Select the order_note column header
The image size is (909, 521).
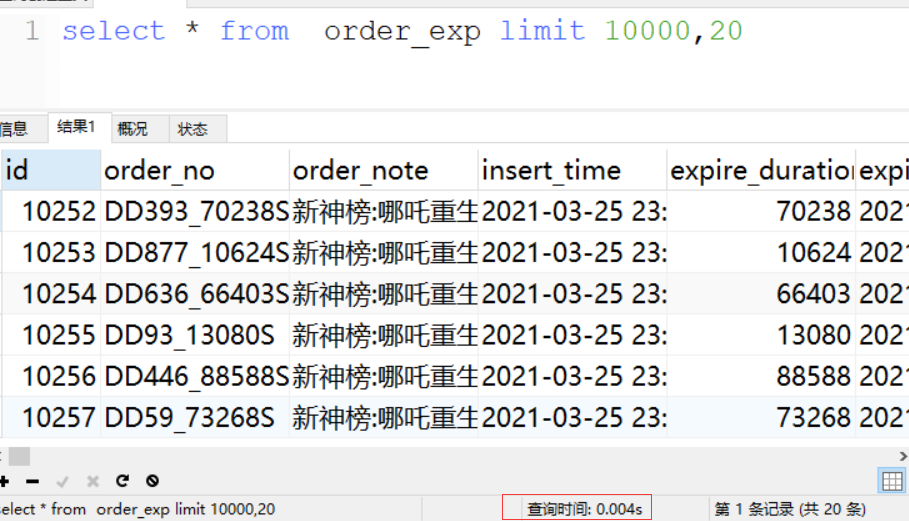tap(384, 170)
